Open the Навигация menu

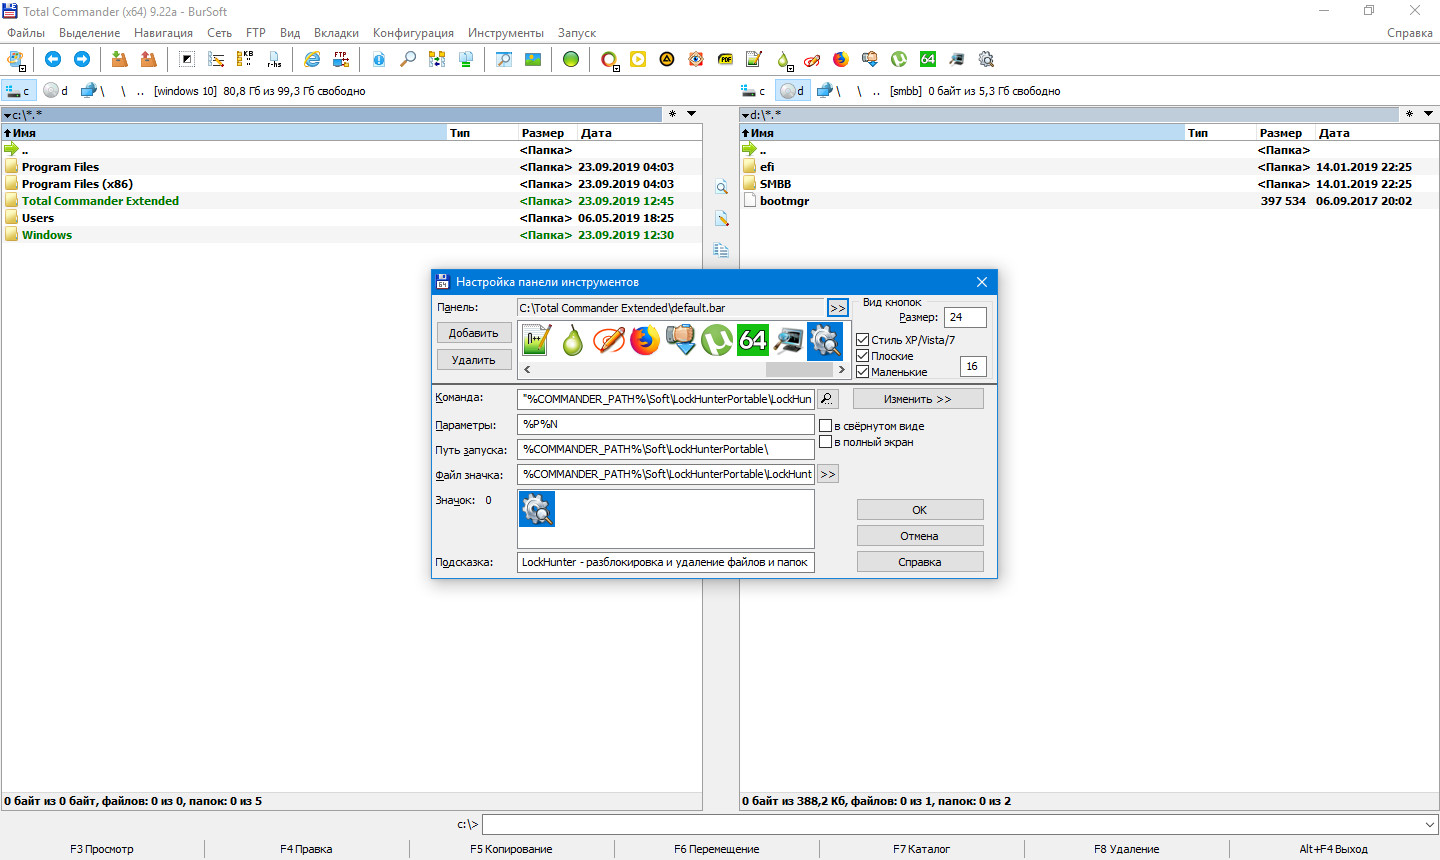click(x=163, y=33)
